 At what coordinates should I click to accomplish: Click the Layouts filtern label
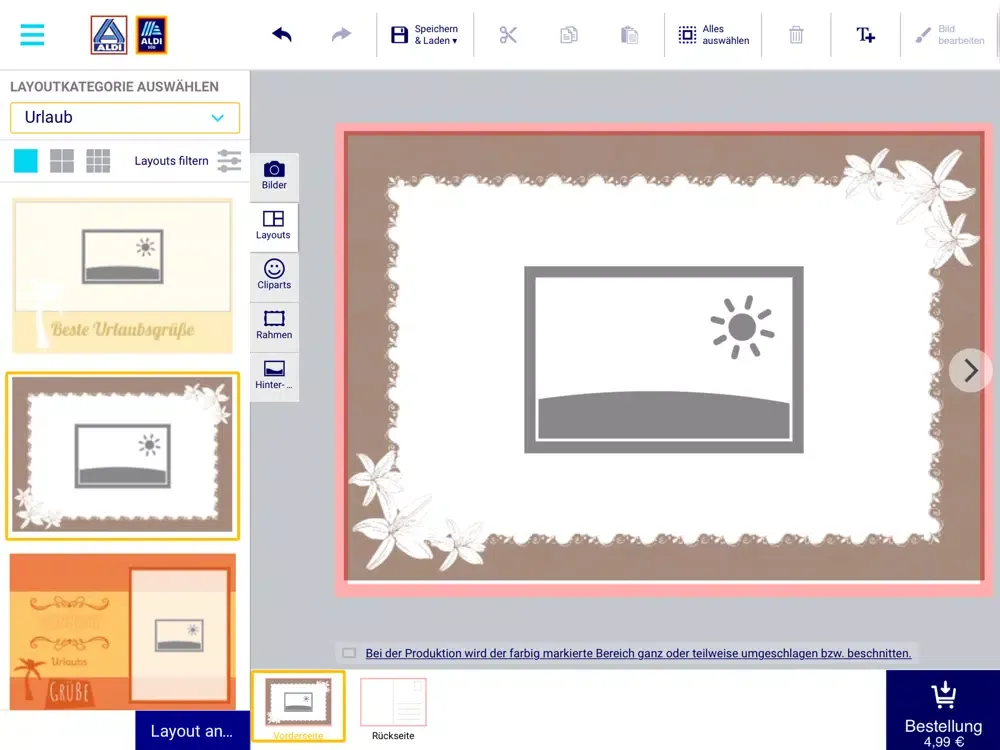pyautogui.click(x=171, y=161)
